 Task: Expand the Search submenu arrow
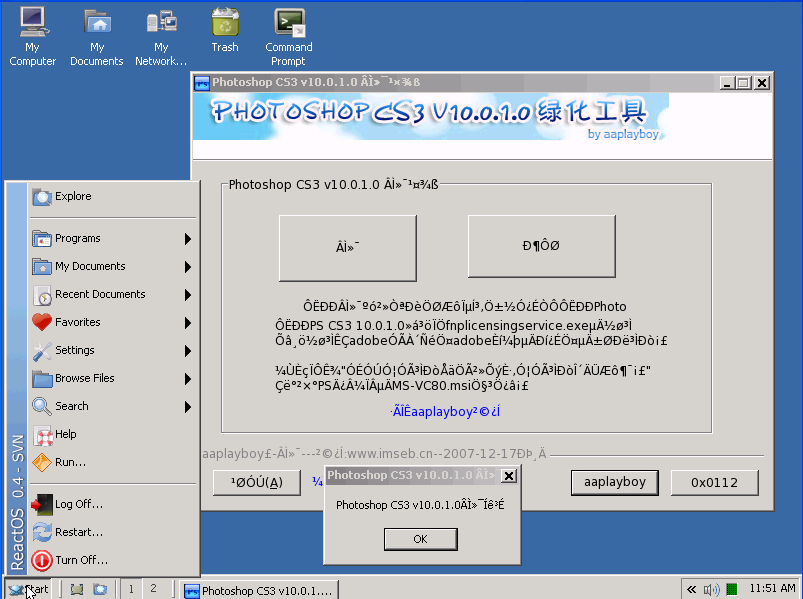pyautogui.click(x=188, y=407)
